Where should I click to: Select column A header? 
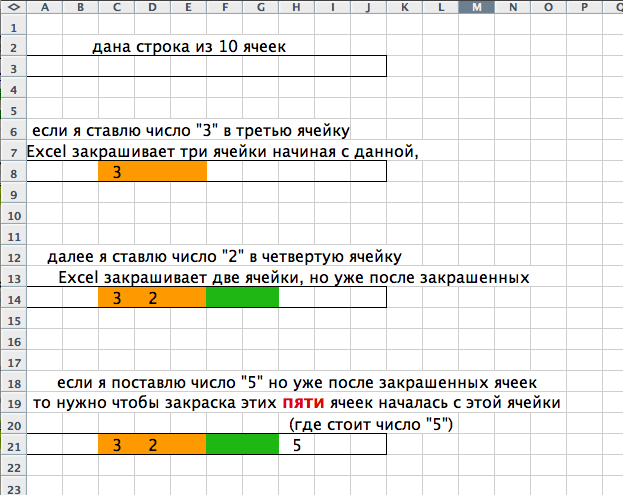pyautogui.click(x=44, y=8)
